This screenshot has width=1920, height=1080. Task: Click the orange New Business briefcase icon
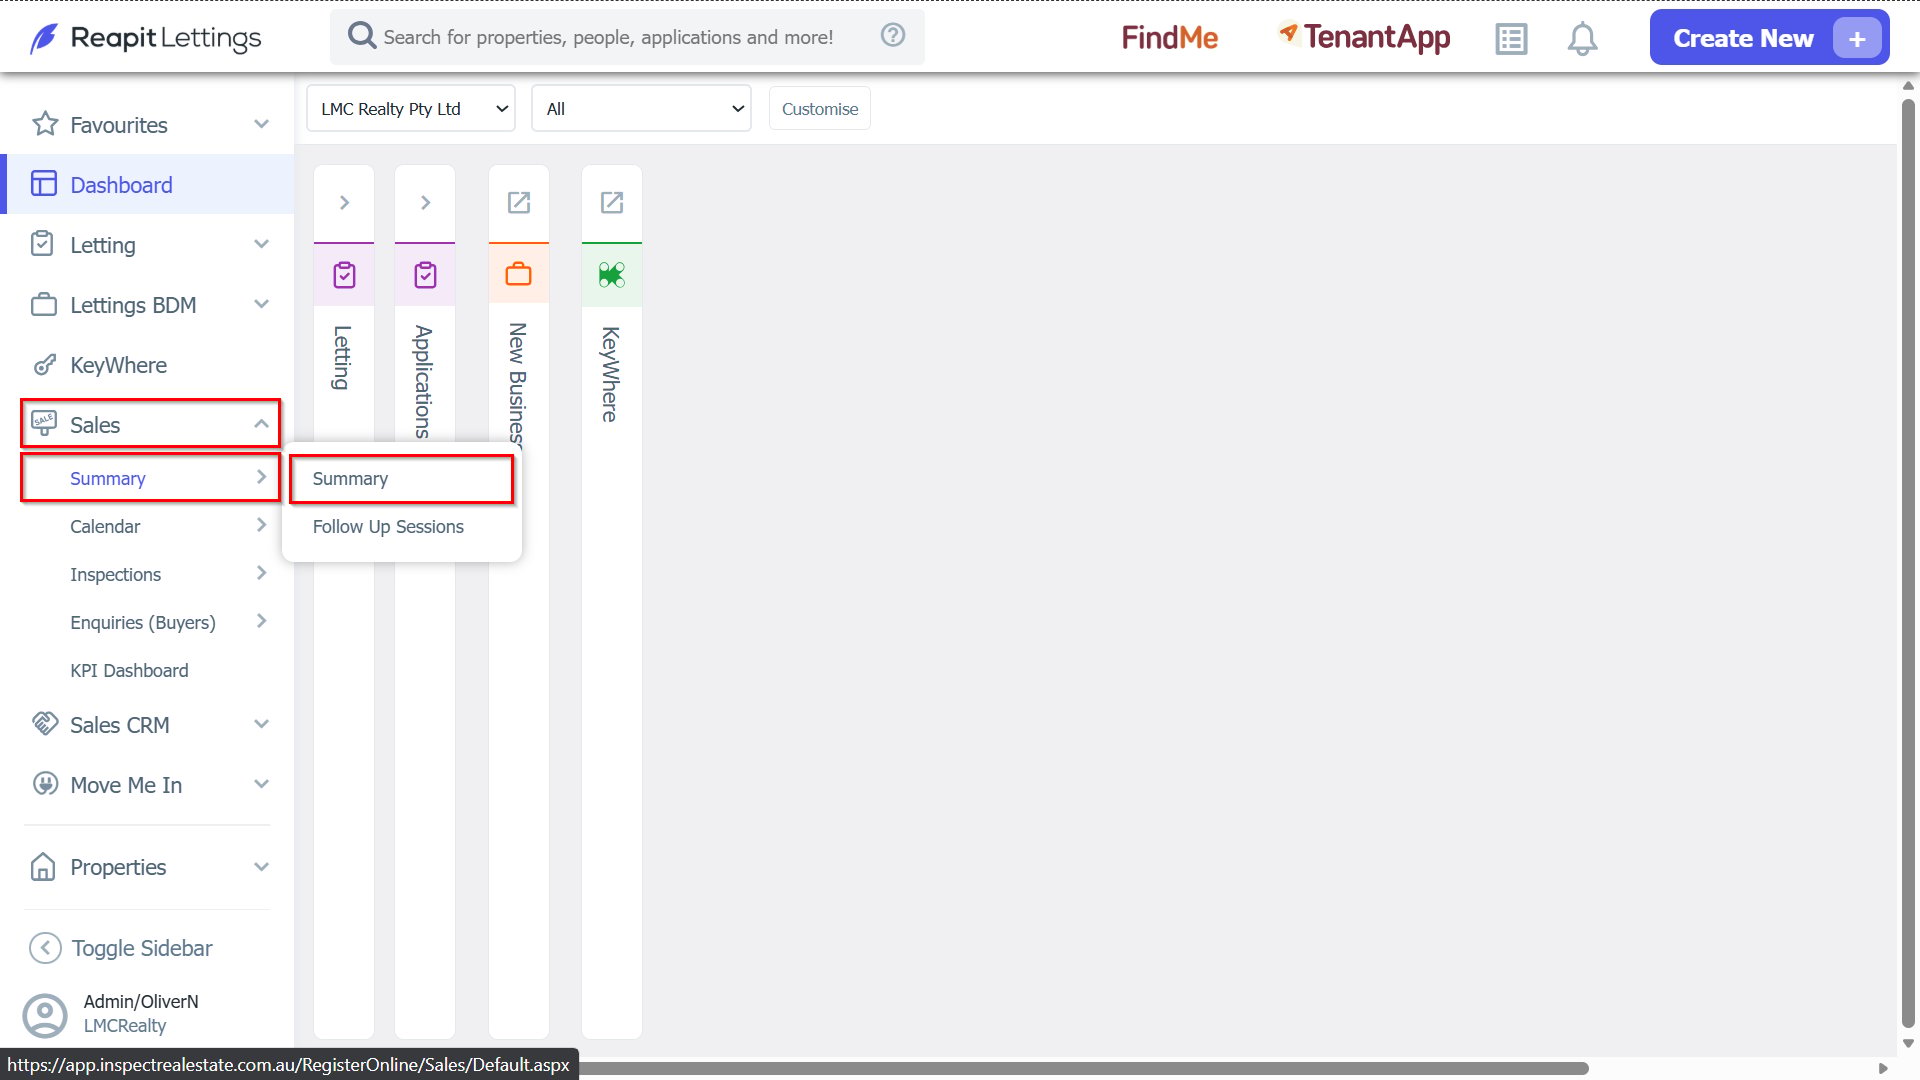[518, 274]
